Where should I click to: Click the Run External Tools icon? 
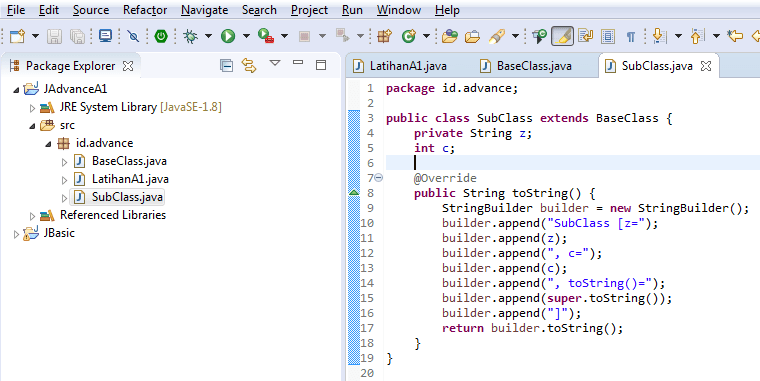(266, 36)
